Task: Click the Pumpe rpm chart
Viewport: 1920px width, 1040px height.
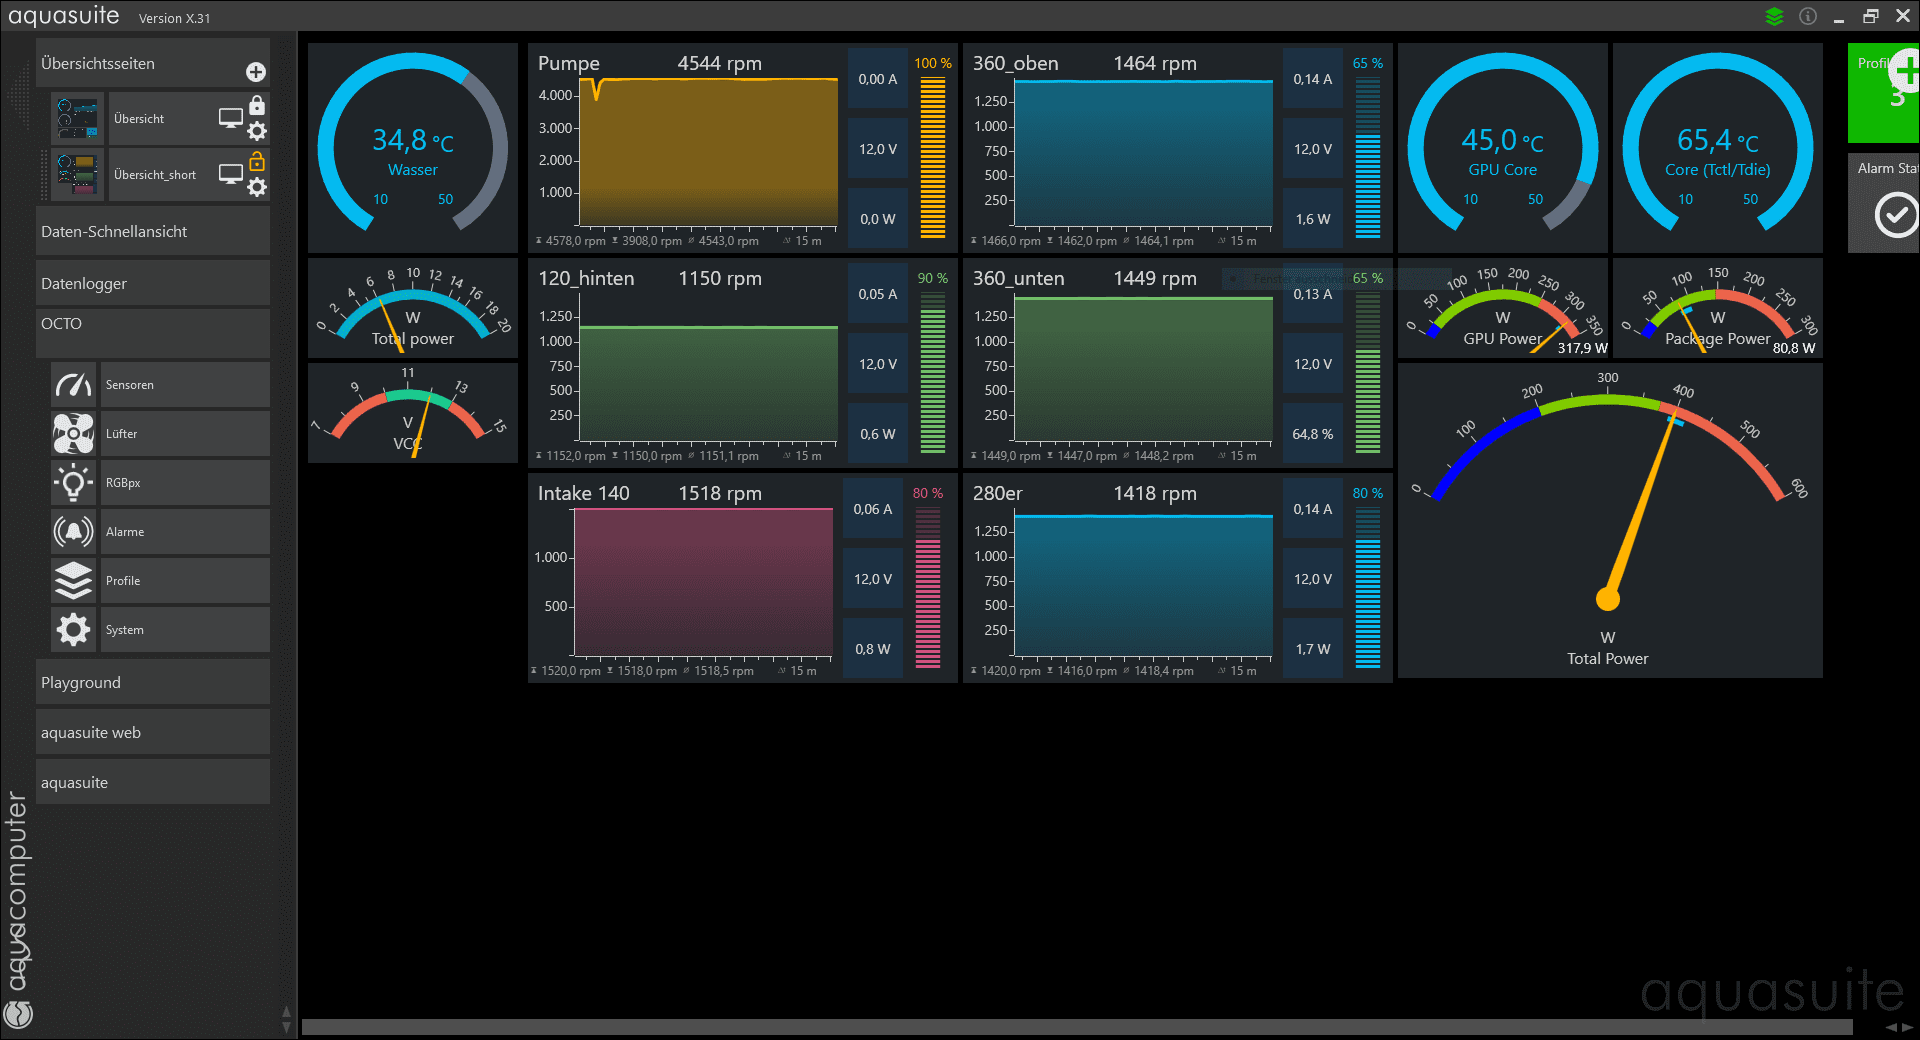Action: coord(708,152)
